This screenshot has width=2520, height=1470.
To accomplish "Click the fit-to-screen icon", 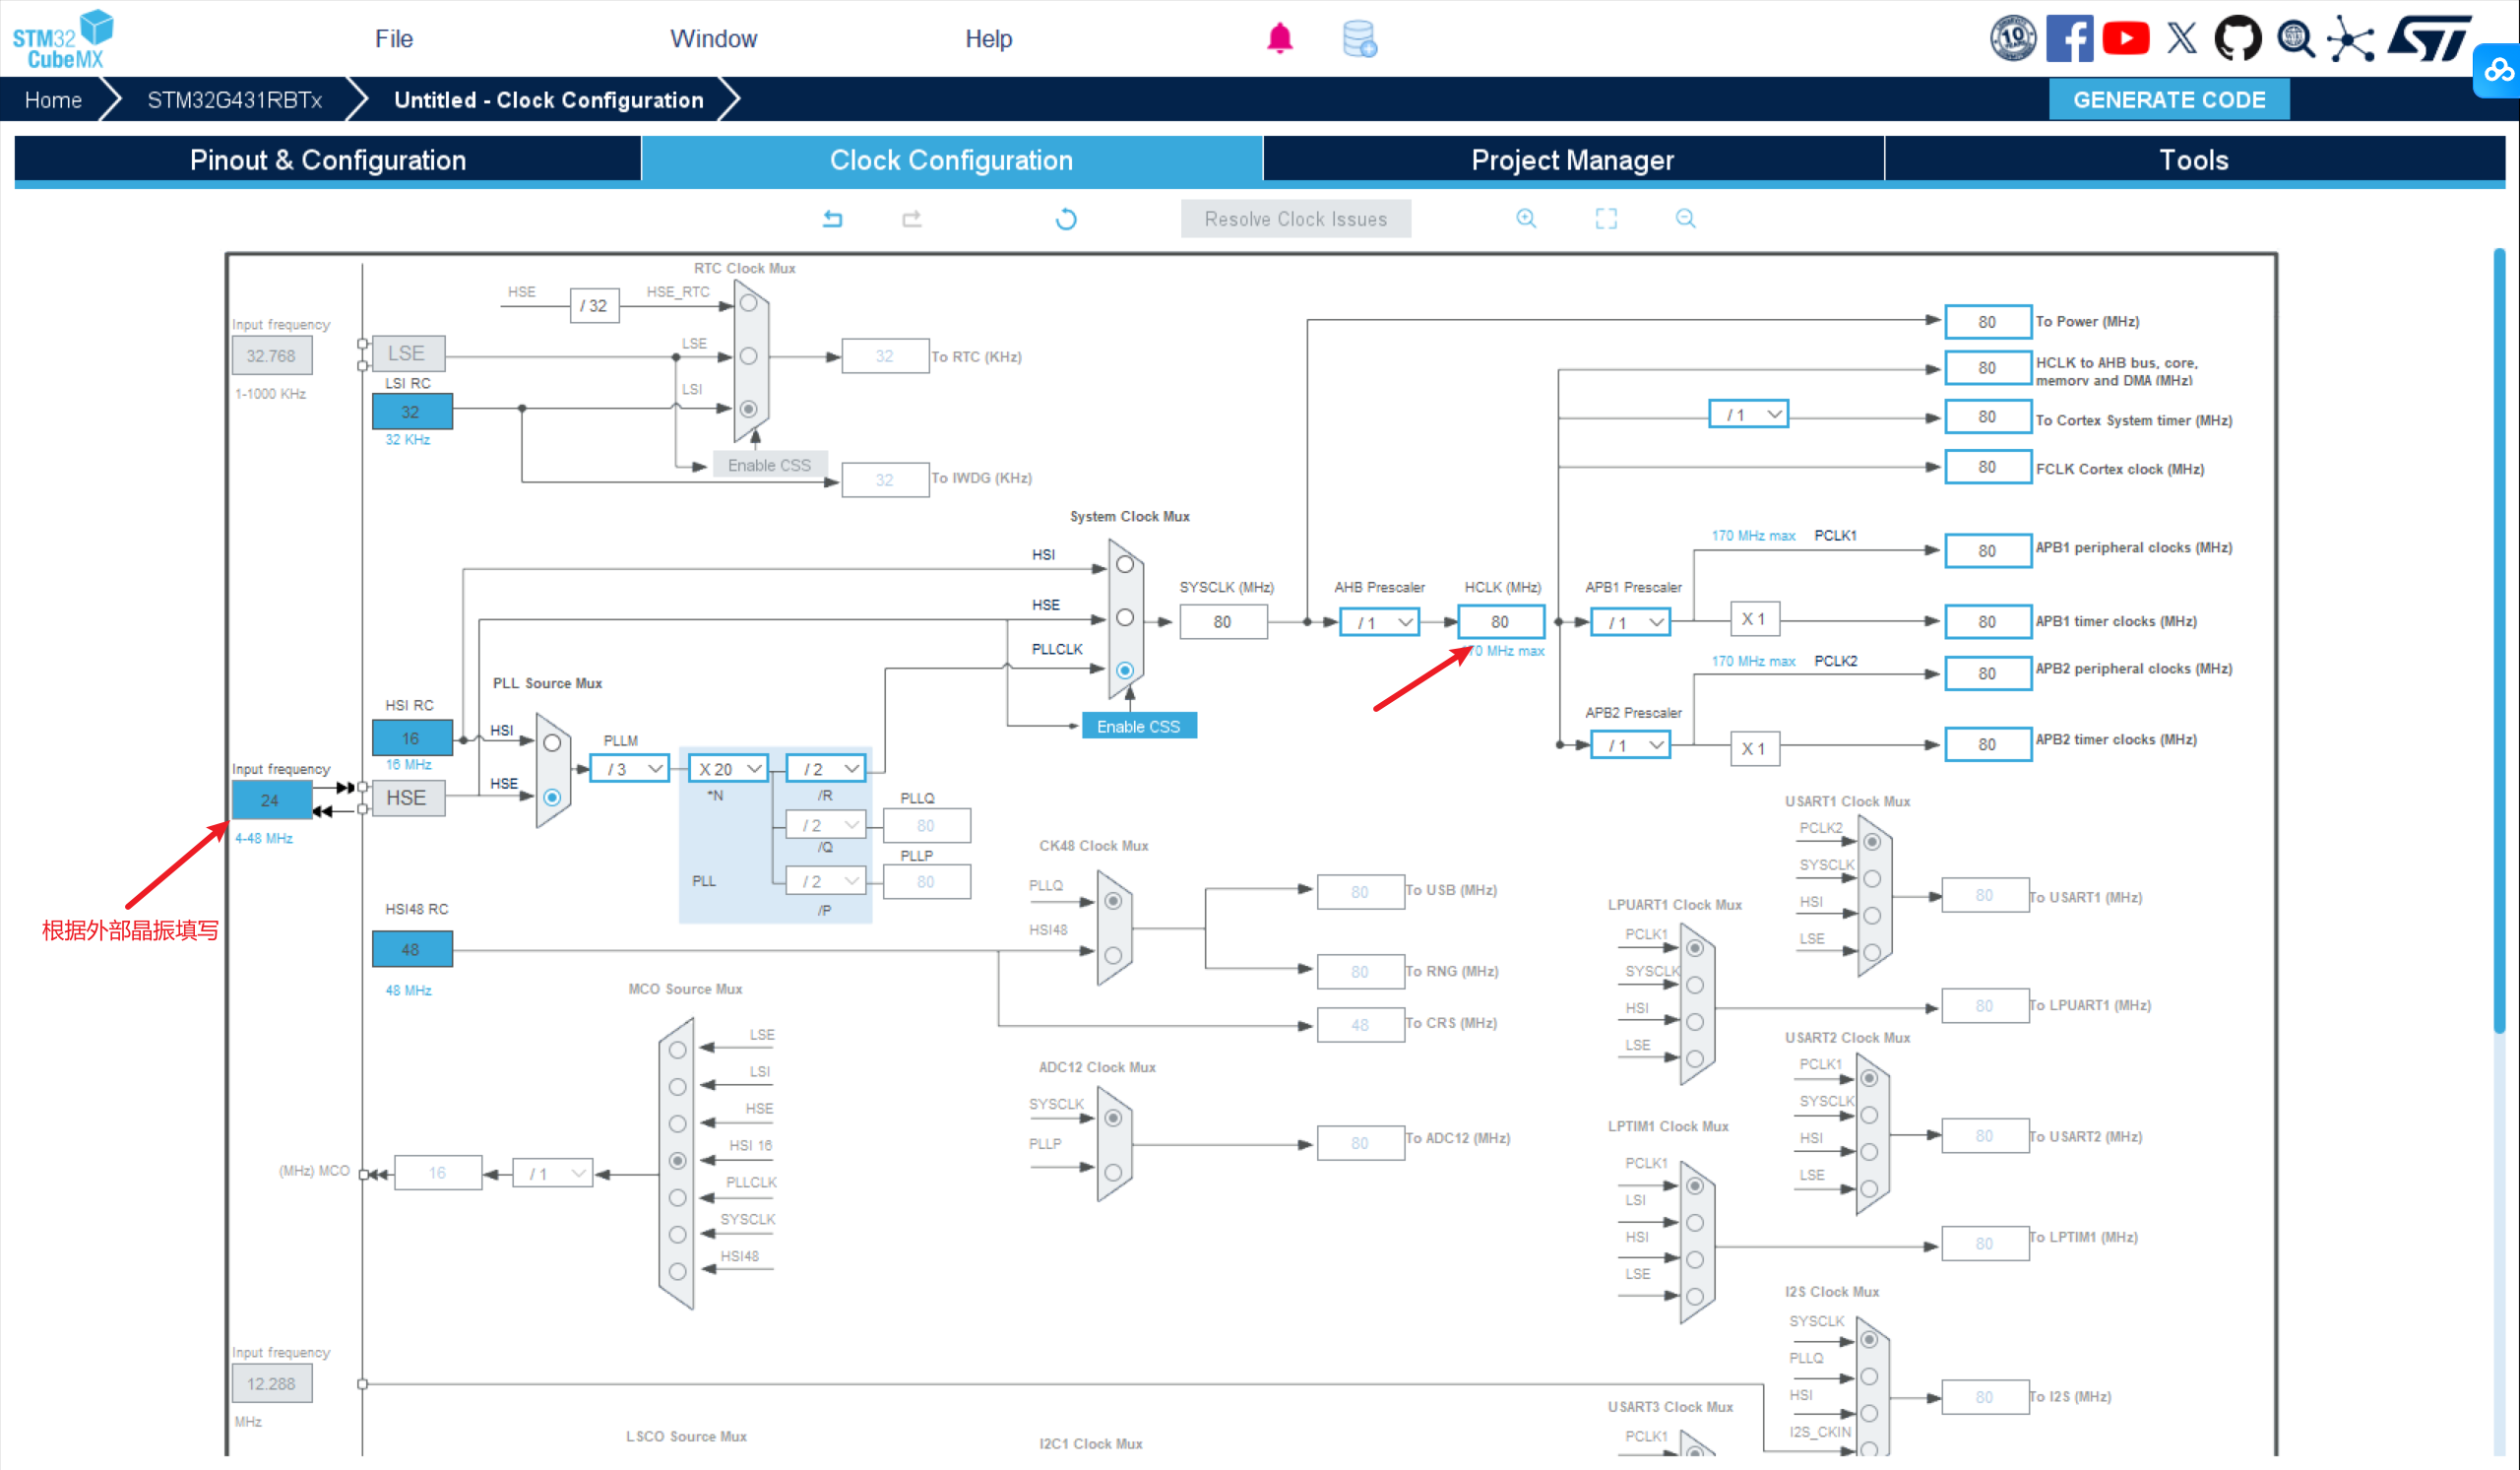I will (x=1605, y=218).
